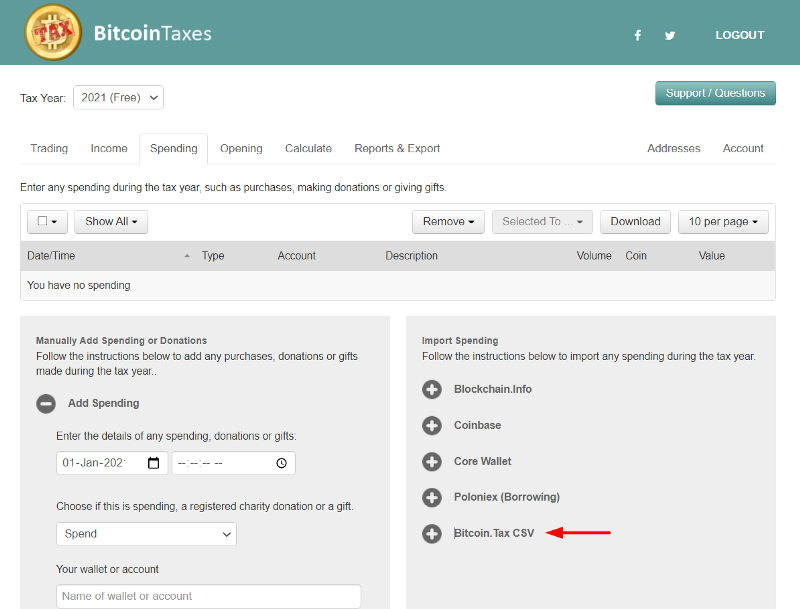Click the 'You have no spending' row
This screenshot has width=800, height=609.
(397, 285)
